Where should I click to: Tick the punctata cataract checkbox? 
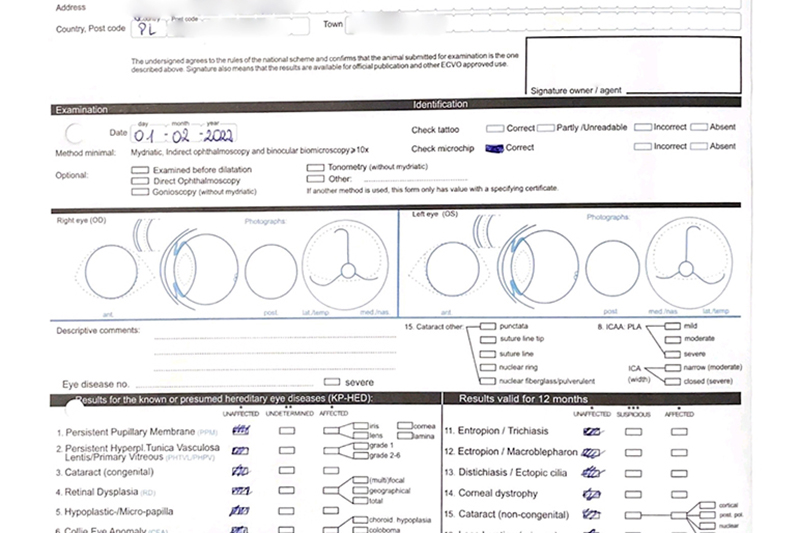[488, 326]
